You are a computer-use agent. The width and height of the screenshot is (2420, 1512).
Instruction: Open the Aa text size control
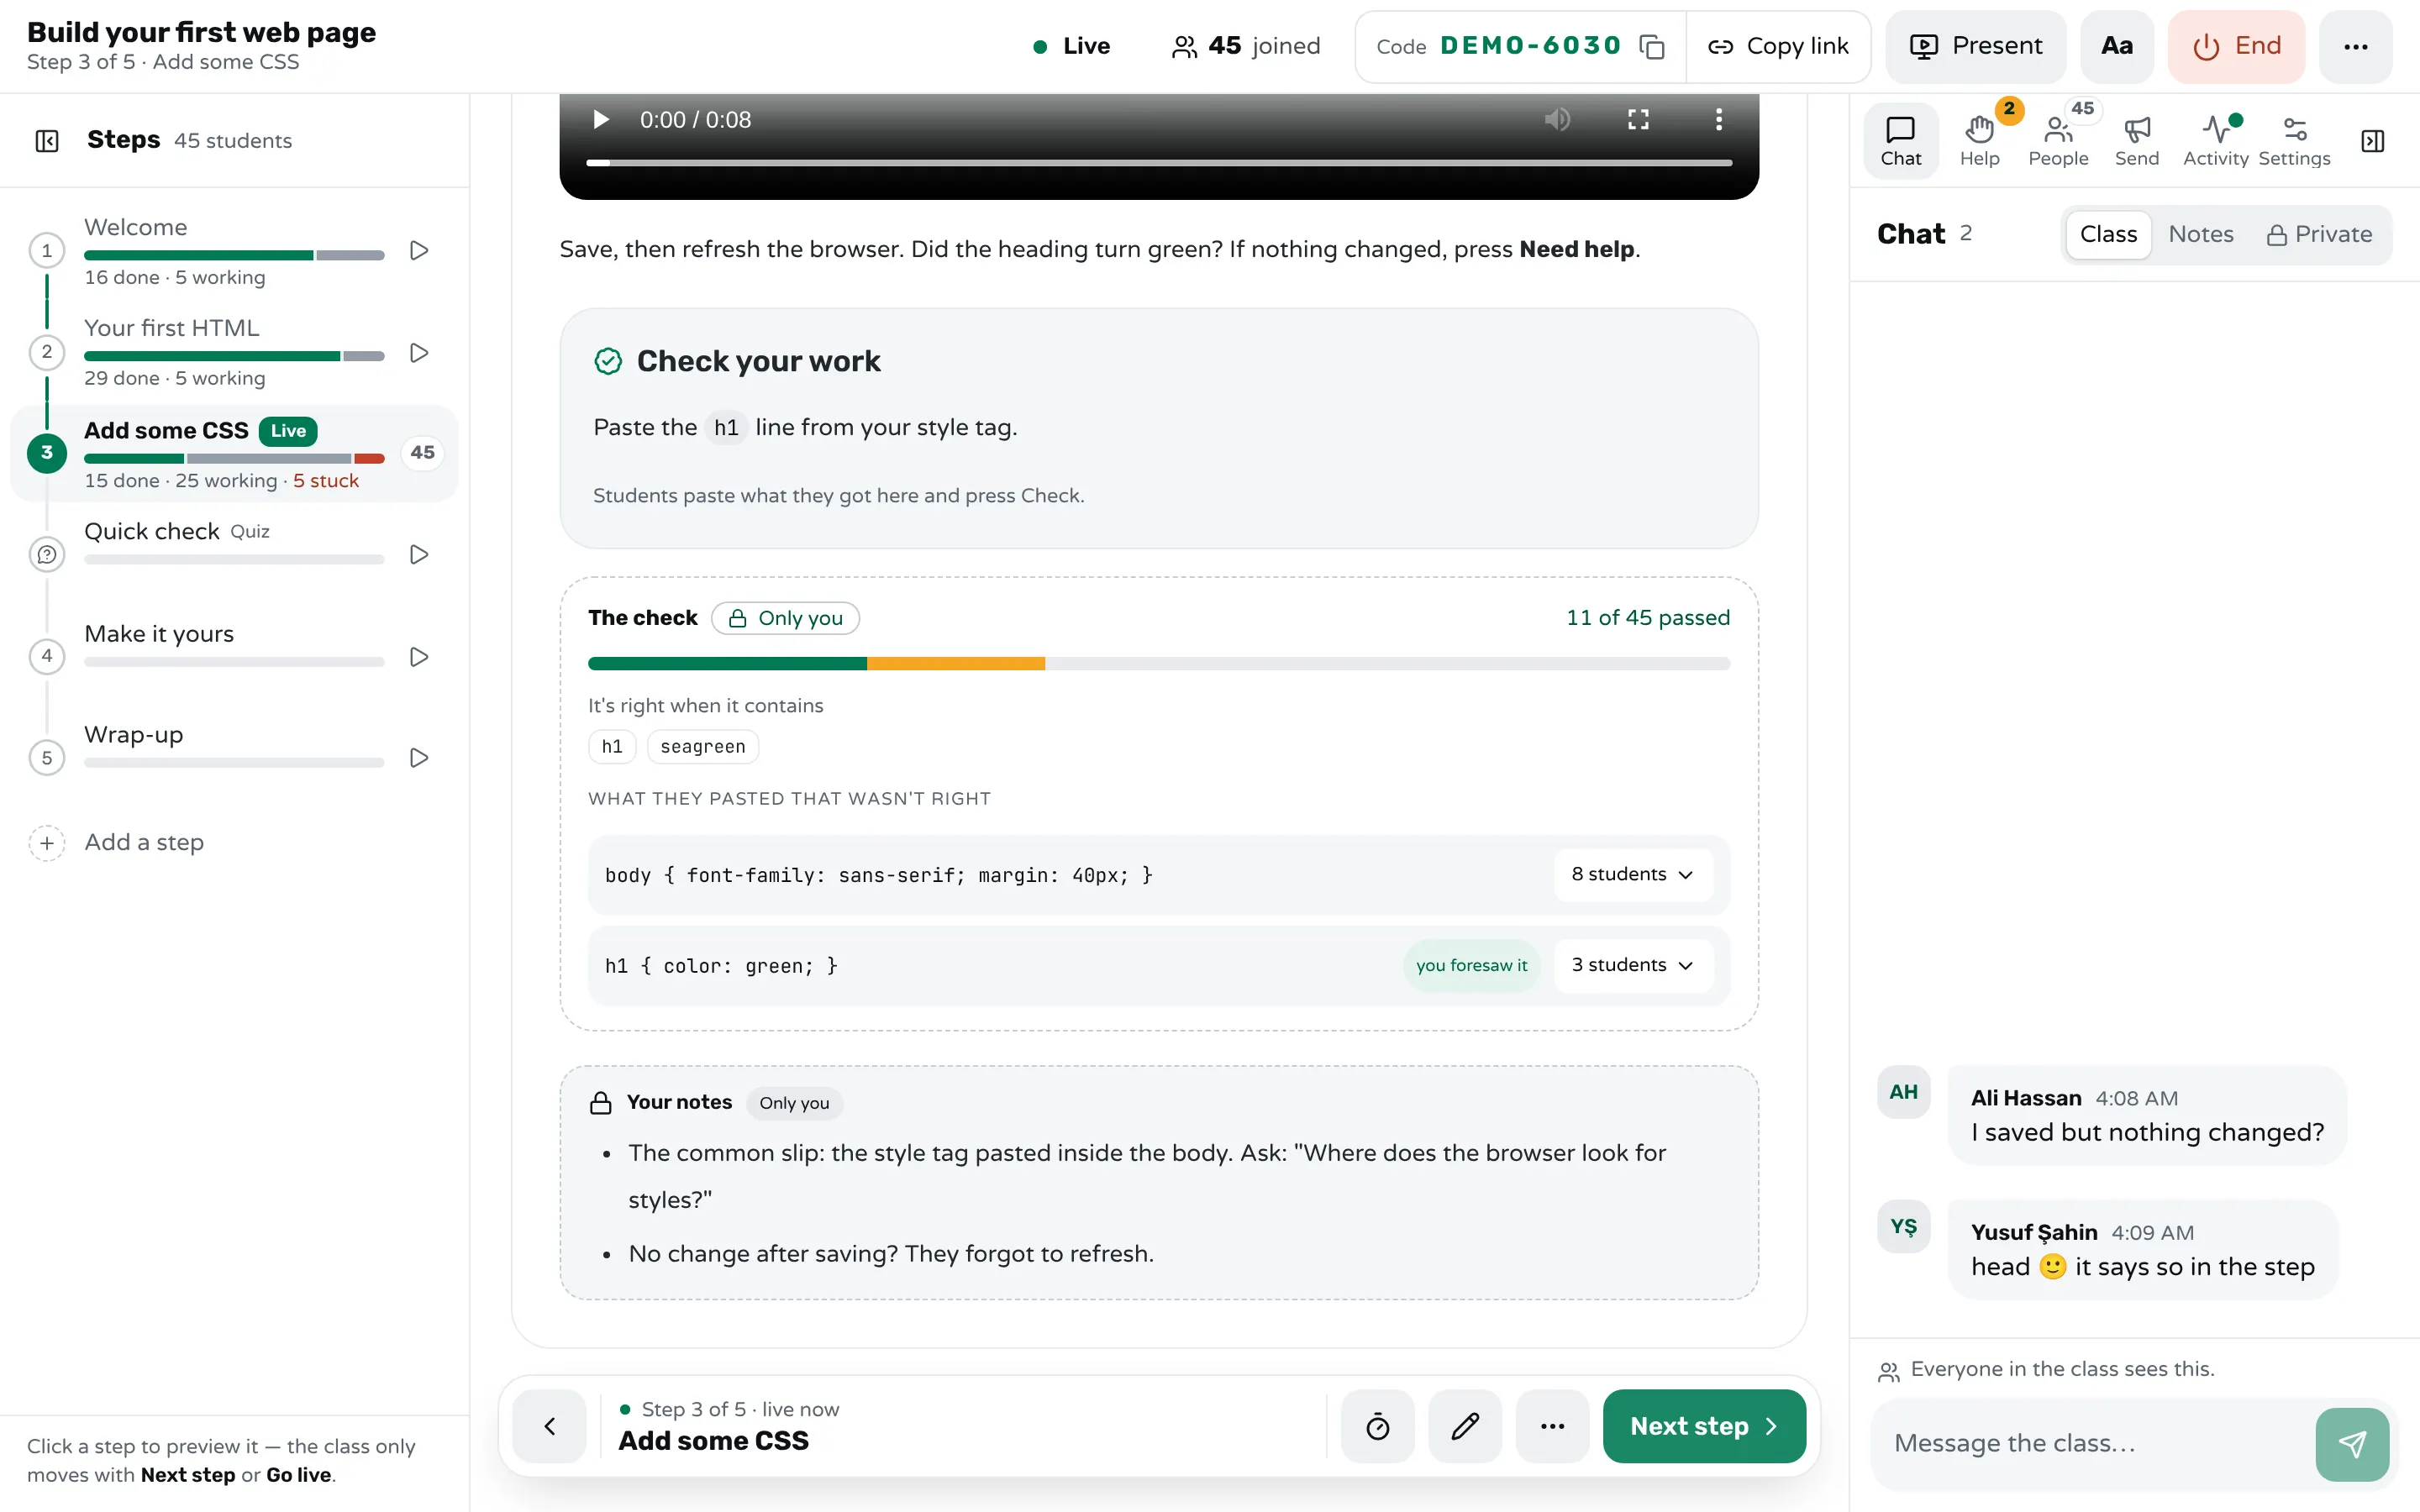click(x=2117, y=46)
